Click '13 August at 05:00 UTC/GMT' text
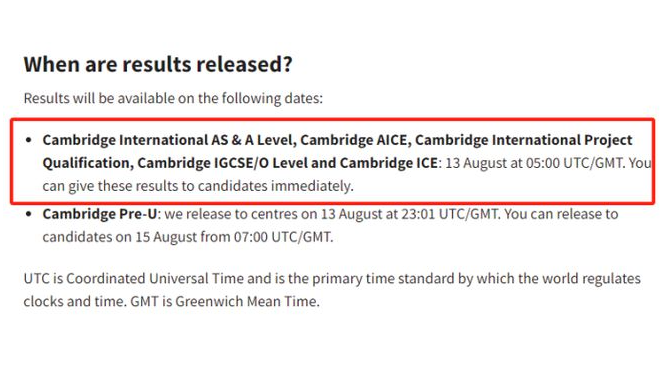The width and height of the screenshot is (665, 380). point(534,163)
